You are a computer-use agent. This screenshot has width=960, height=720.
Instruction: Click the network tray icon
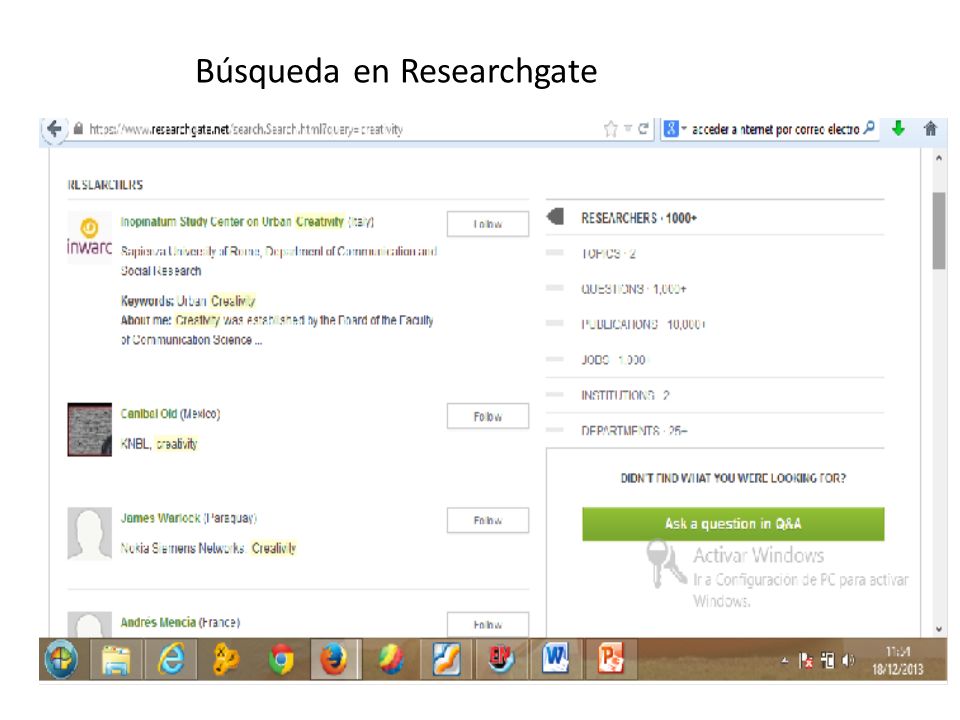827,660
